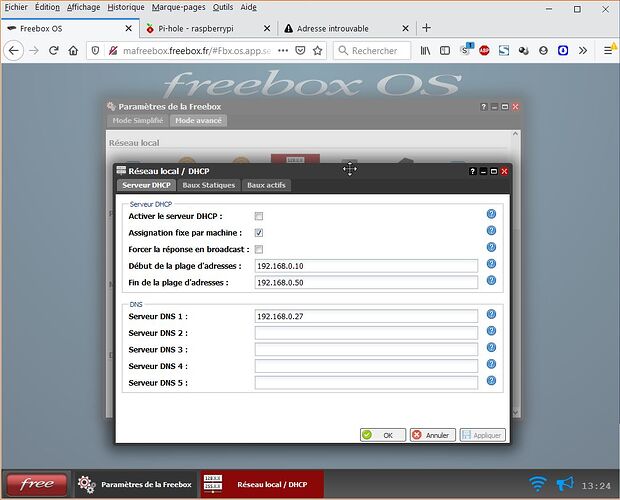Click the Appliquer button
620x500 pixels.
pyautogui.click(x=483, y=435)
